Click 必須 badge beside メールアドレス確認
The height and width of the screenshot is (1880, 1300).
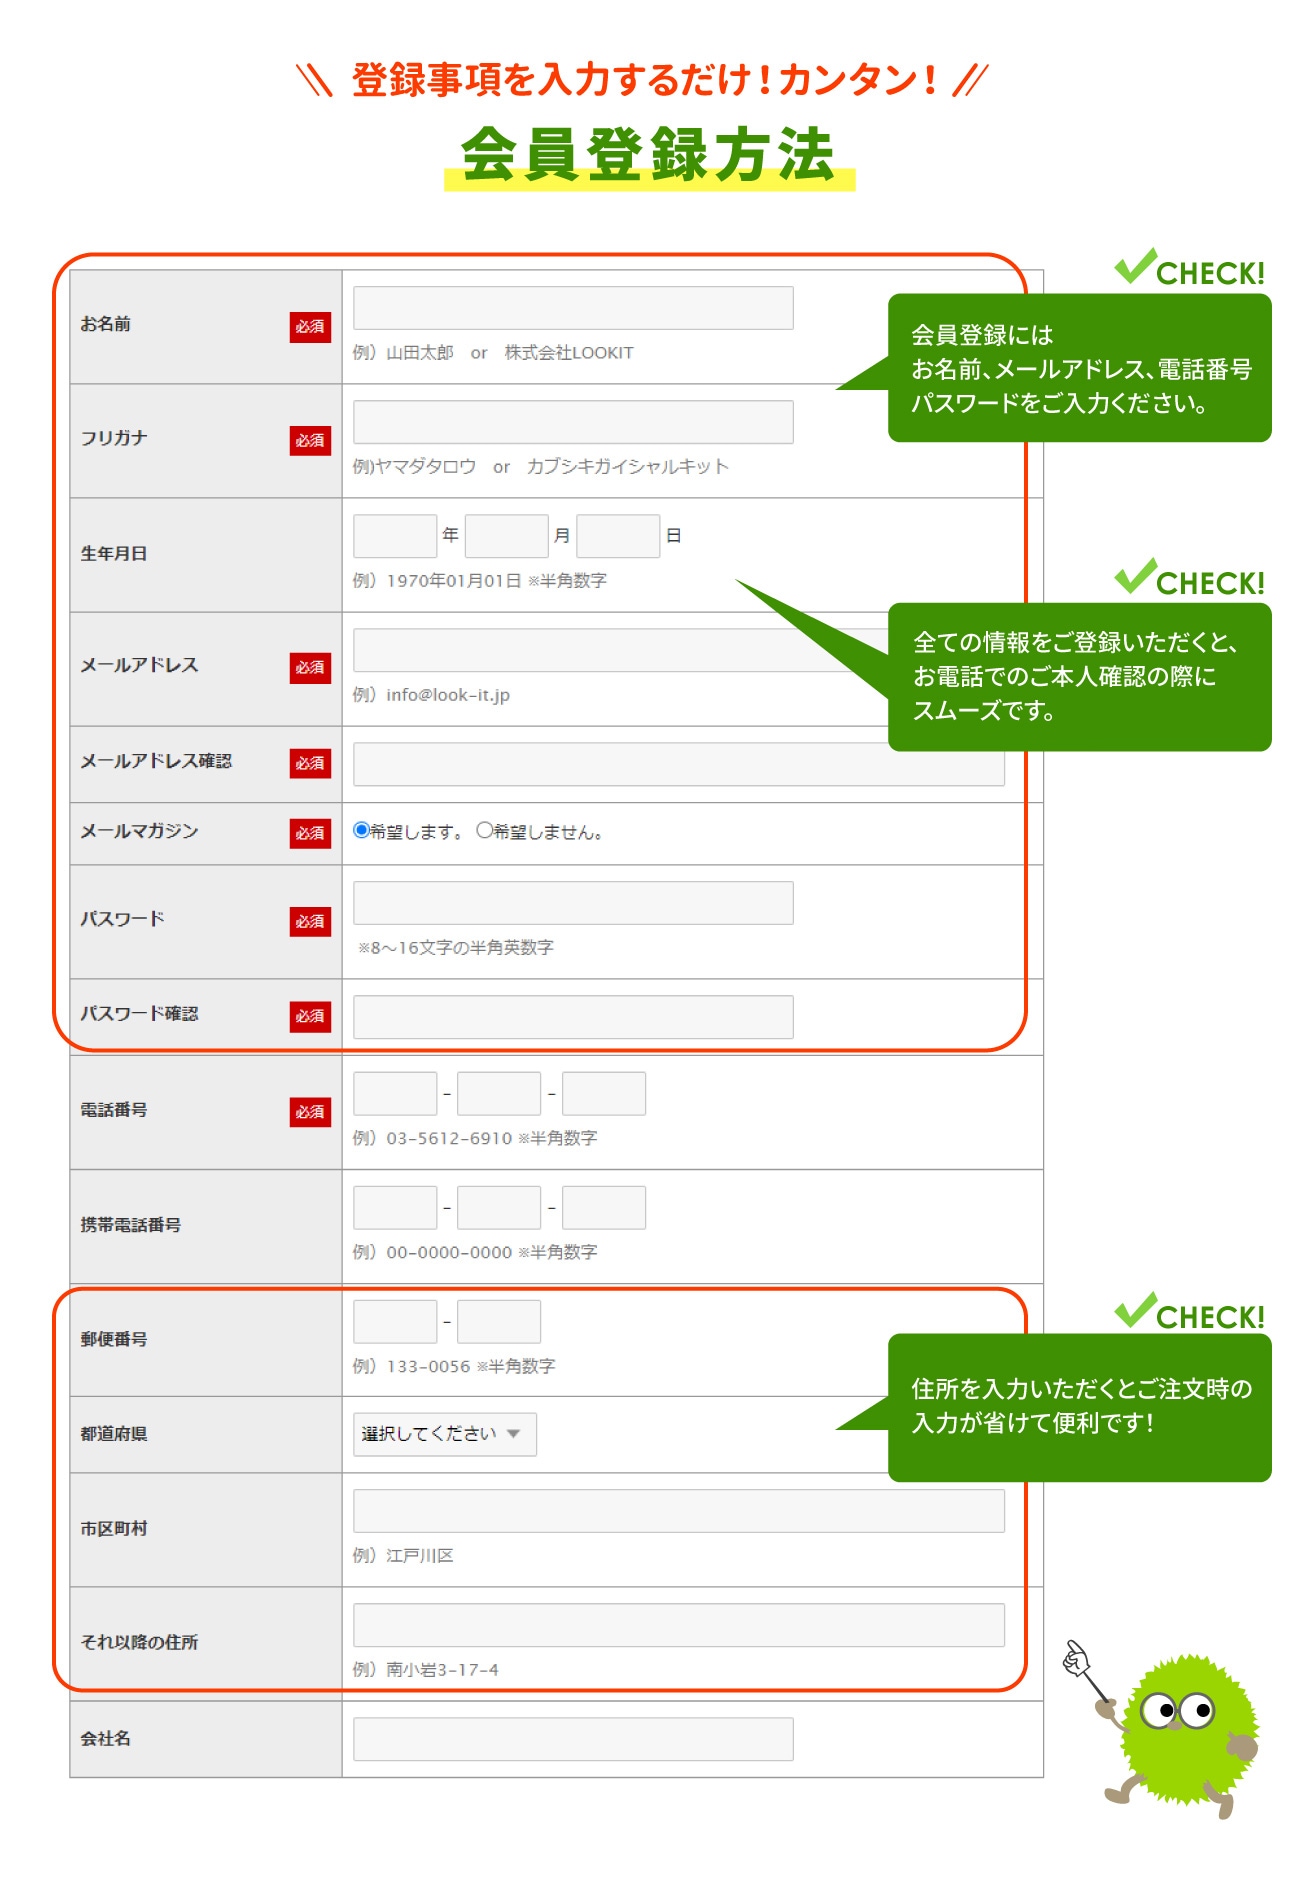[x=310, y=764]
